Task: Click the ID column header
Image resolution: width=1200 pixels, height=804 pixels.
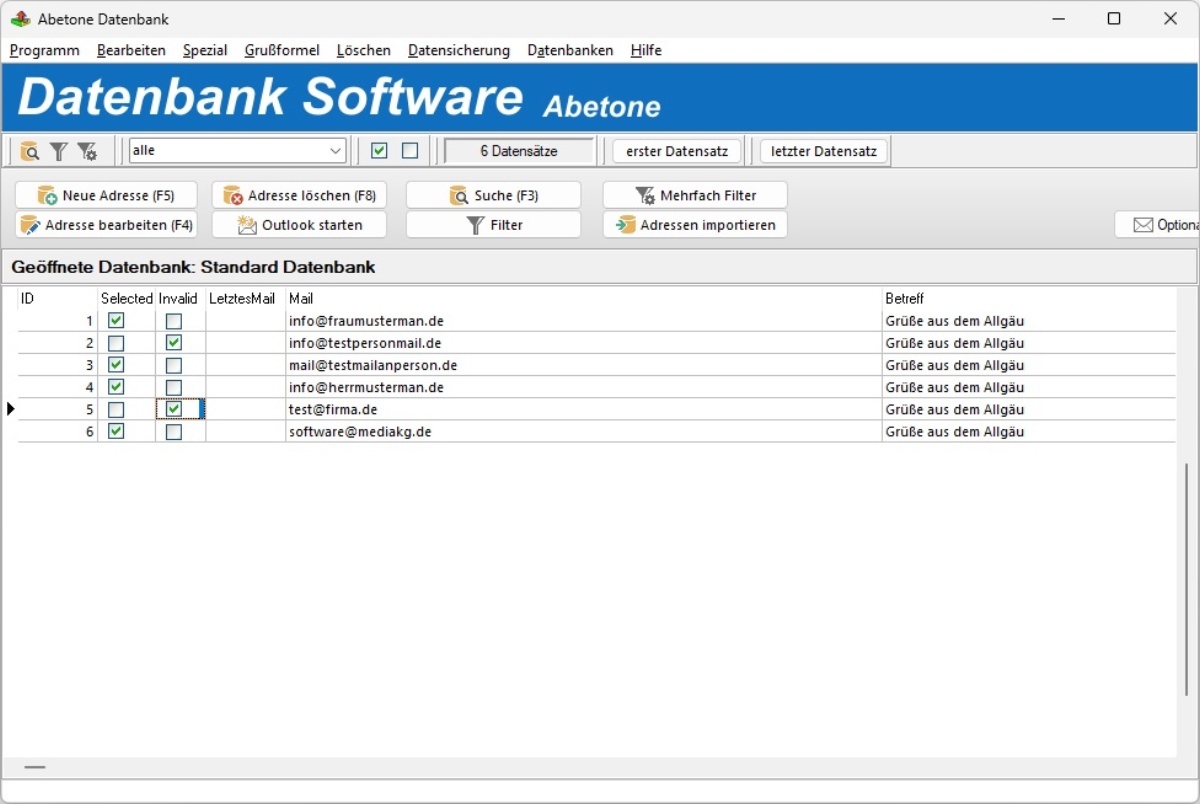Action: click(x=58, y=298)
